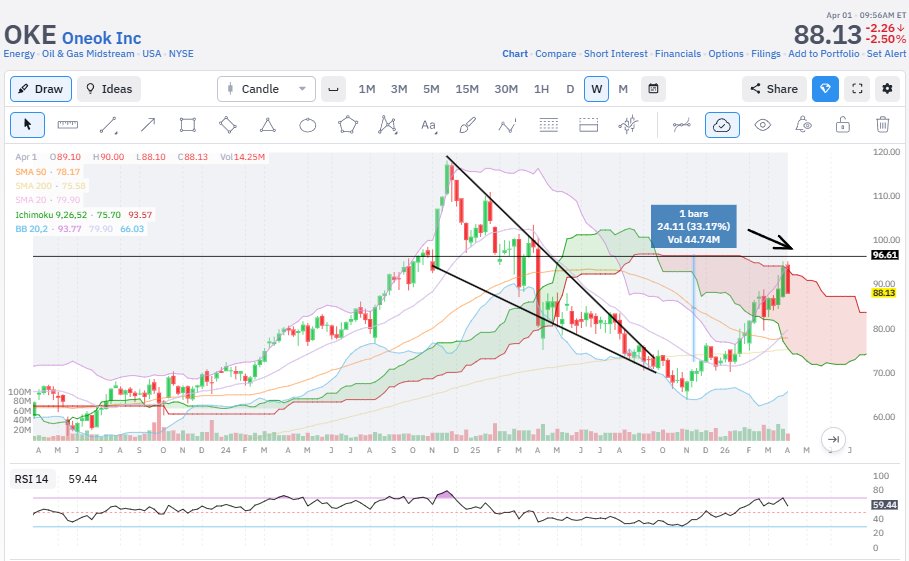Jump to latest bar arrow button
This screenshot has width=909, height=561.
(833, 439)
